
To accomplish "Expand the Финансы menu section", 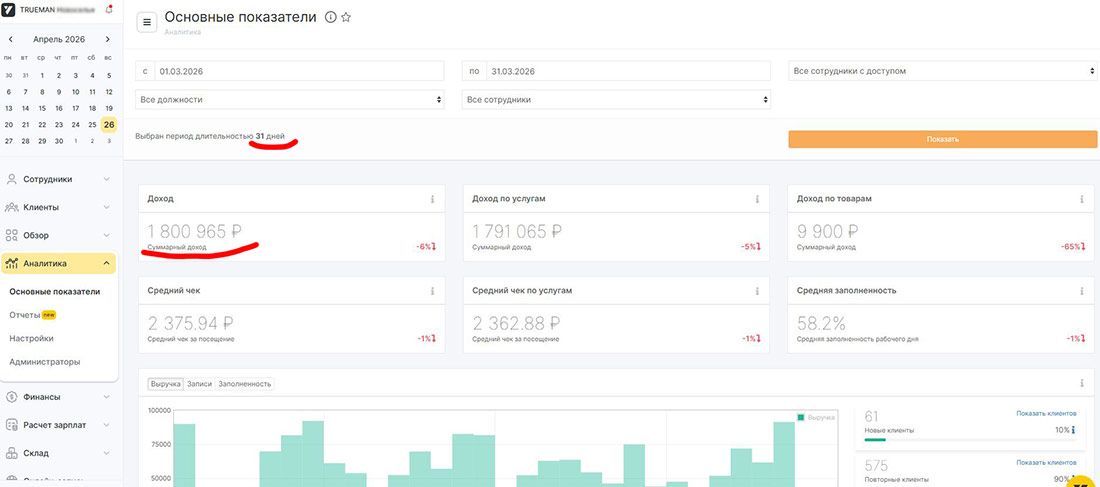I will (107, 396).
